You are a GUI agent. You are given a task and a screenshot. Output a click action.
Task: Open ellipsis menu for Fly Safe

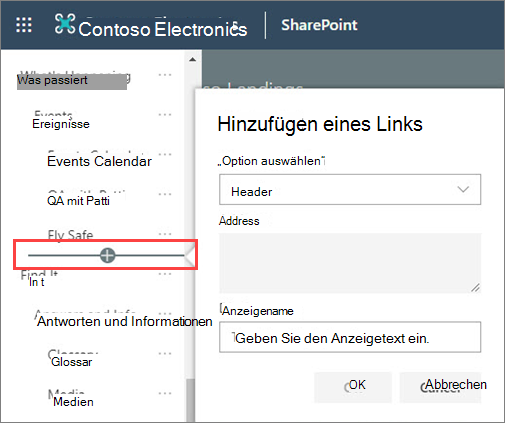click(165, 234)
